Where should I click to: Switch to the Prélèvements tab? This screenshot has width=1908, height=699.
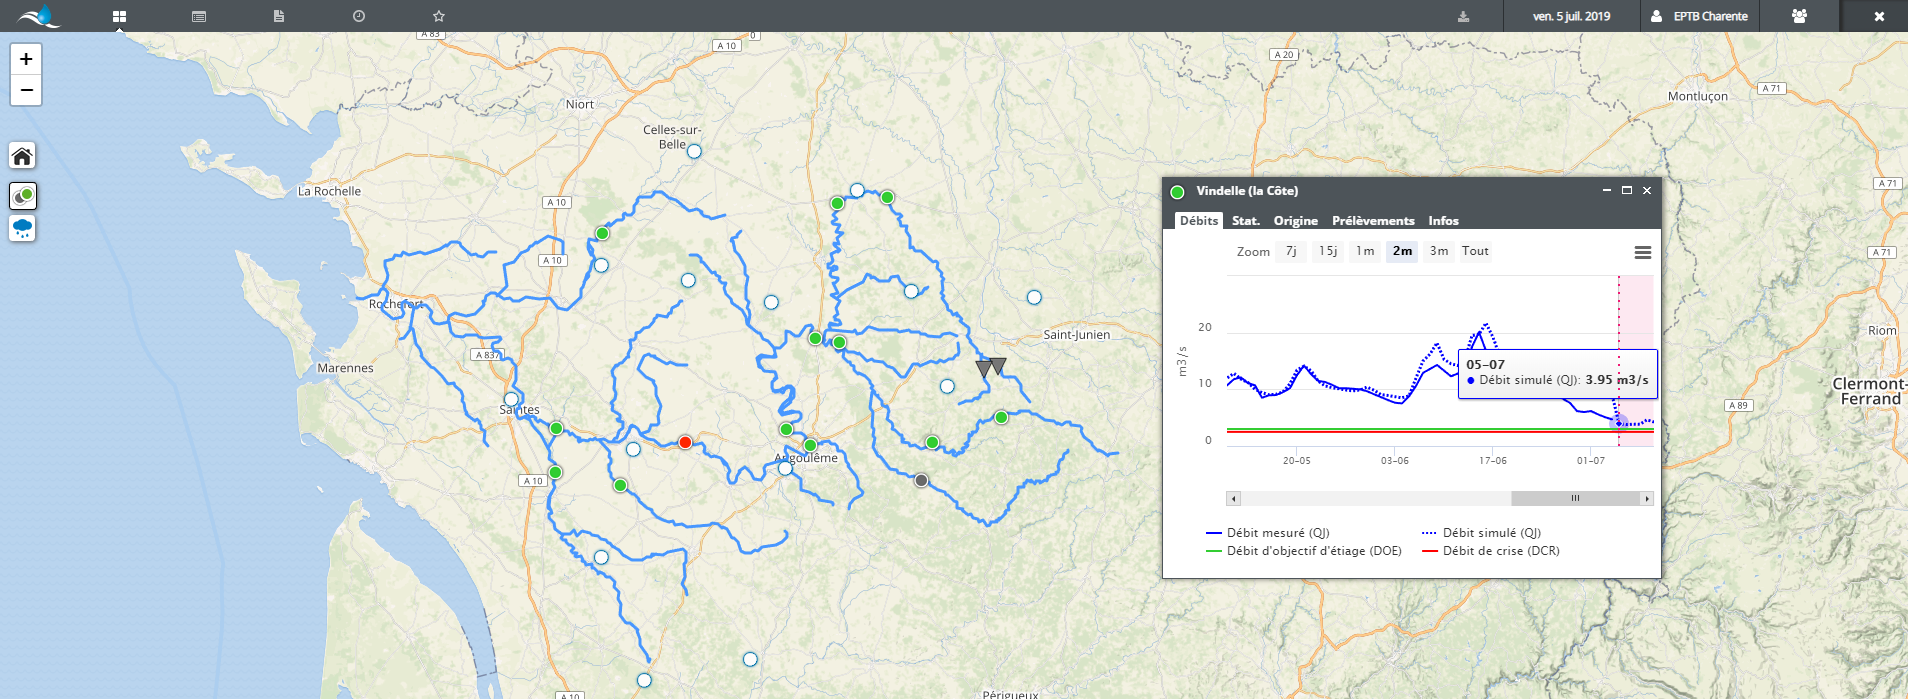(1373, 221)
